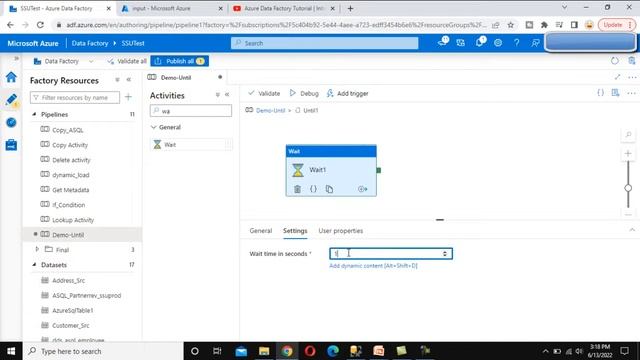
Task: Collapse Factory Resources panel chevrons
Action: (x=129, y=80)
